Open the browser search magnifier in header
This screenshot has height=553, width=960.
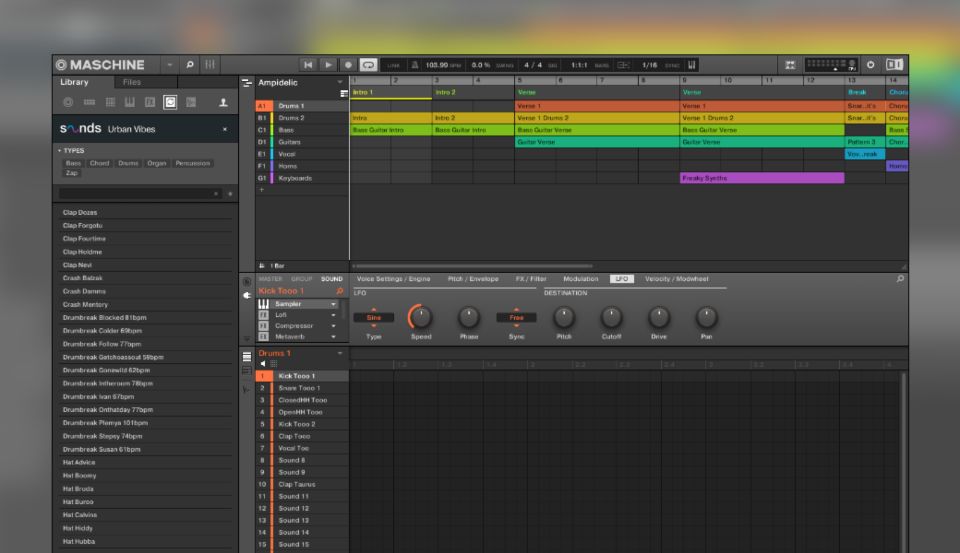190,64
